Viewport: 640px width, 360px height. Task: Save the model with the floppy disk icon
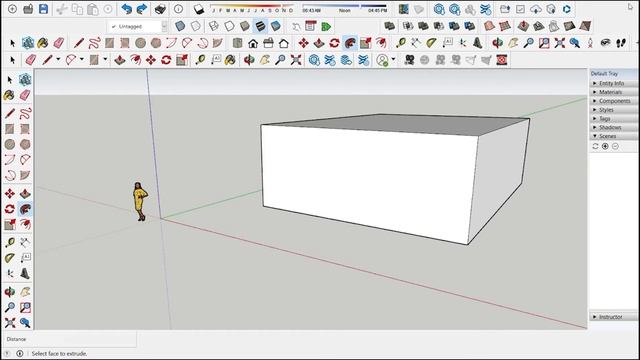tap(43, 9)
